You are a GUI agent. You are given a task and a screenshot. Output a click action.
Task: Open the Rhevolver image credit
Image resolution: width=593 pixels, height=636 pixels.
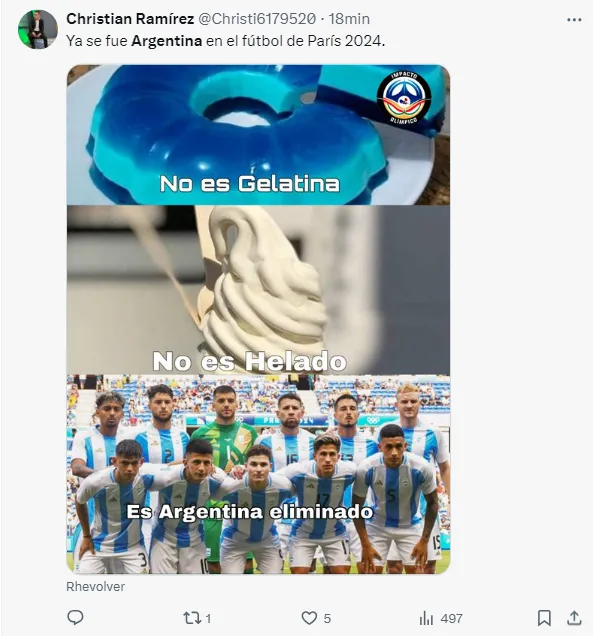click(96, 587)
